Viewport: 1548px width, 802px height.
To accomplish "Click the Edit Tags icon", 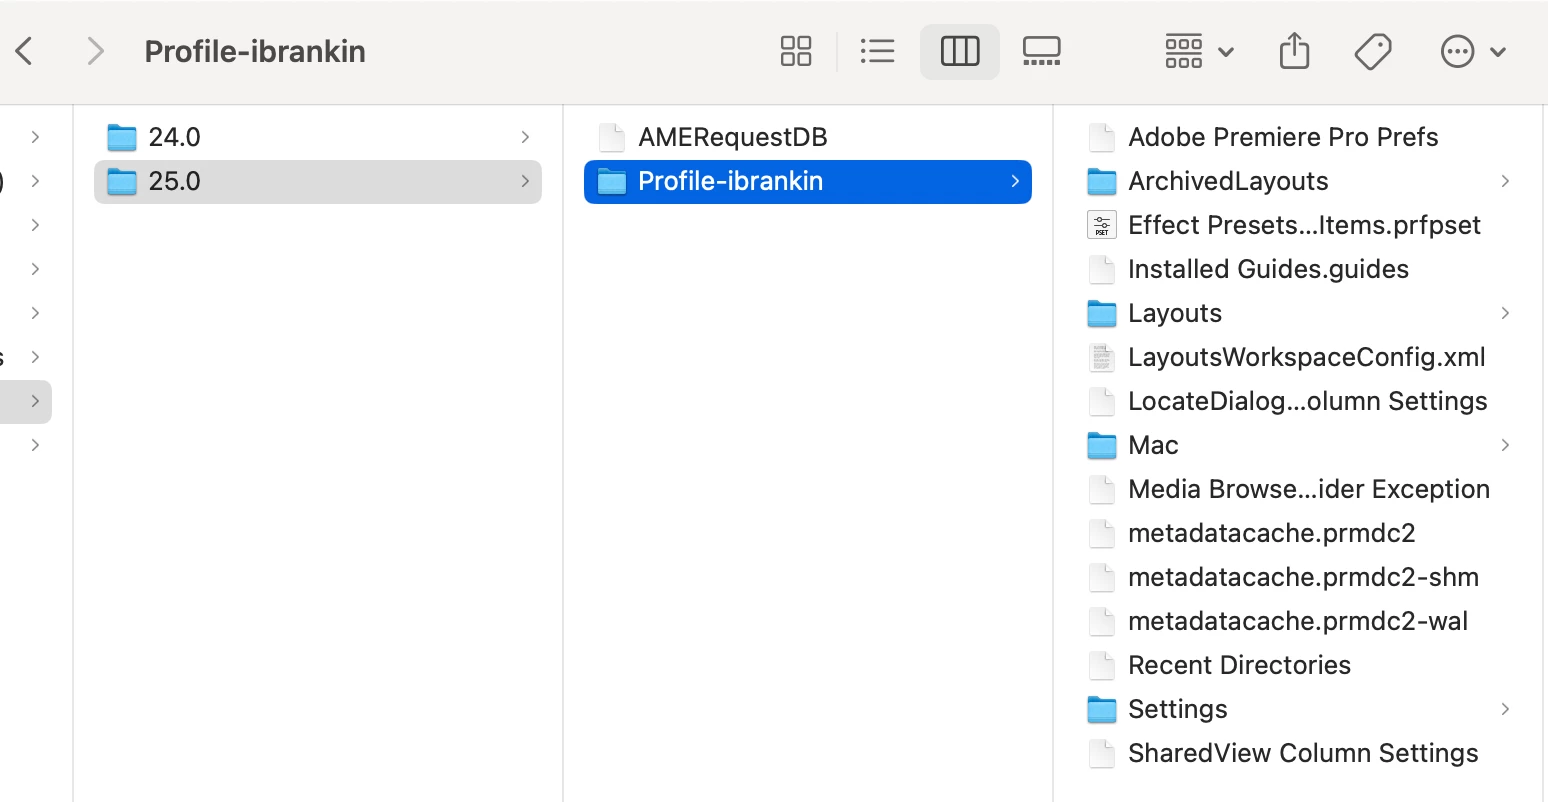I will pos(1373,51).
